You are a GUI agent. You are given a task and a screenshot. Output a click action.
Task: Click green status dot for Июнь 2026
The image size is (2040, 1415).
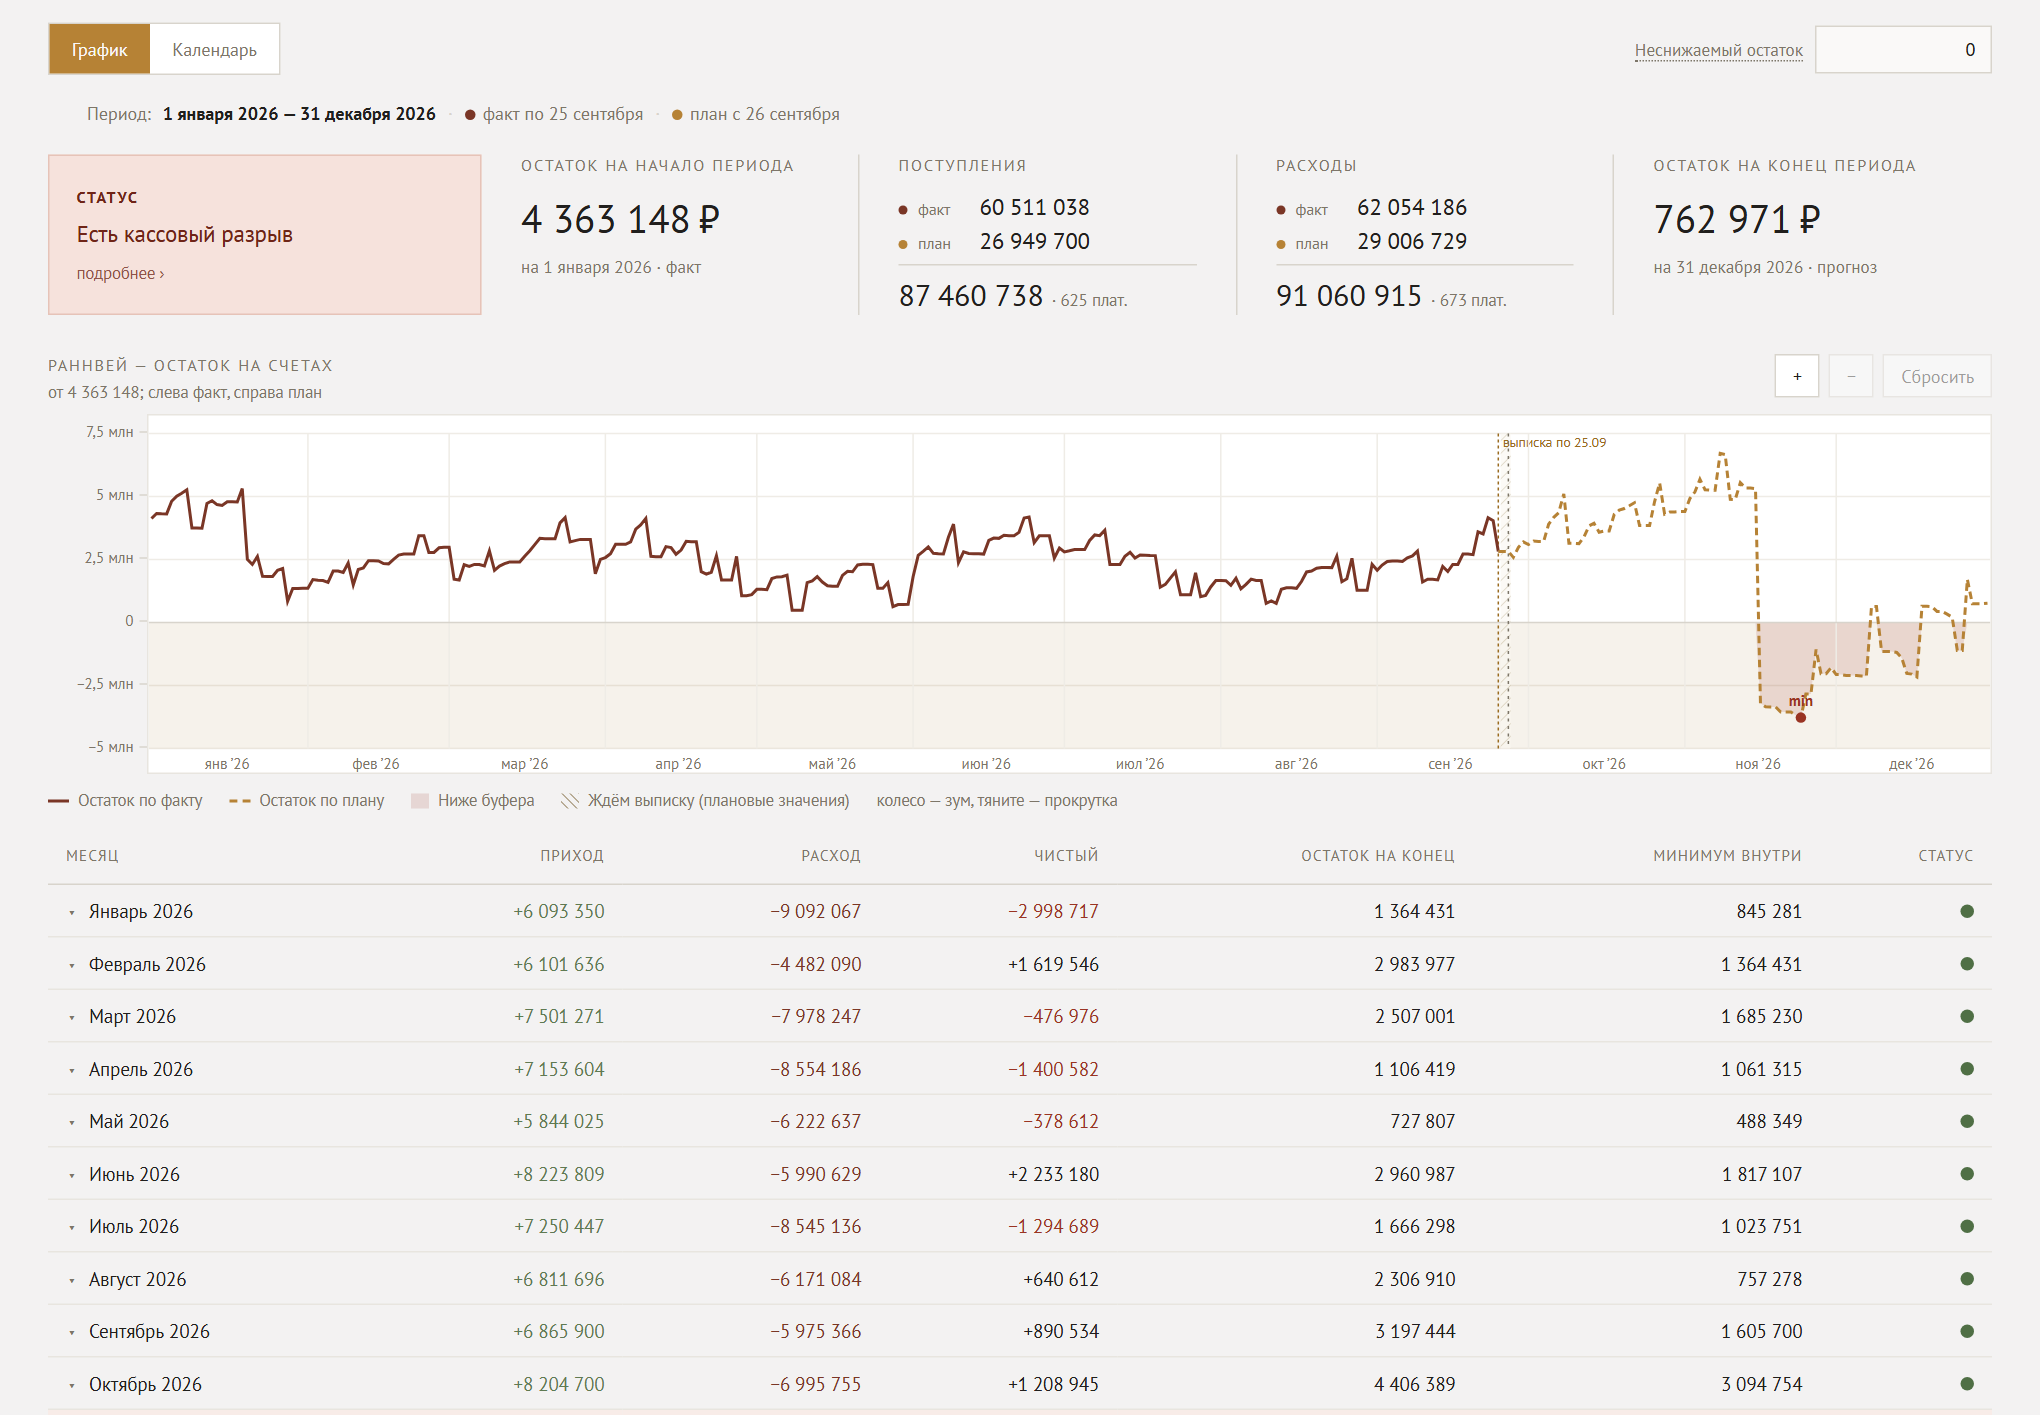point(1967,1174)
